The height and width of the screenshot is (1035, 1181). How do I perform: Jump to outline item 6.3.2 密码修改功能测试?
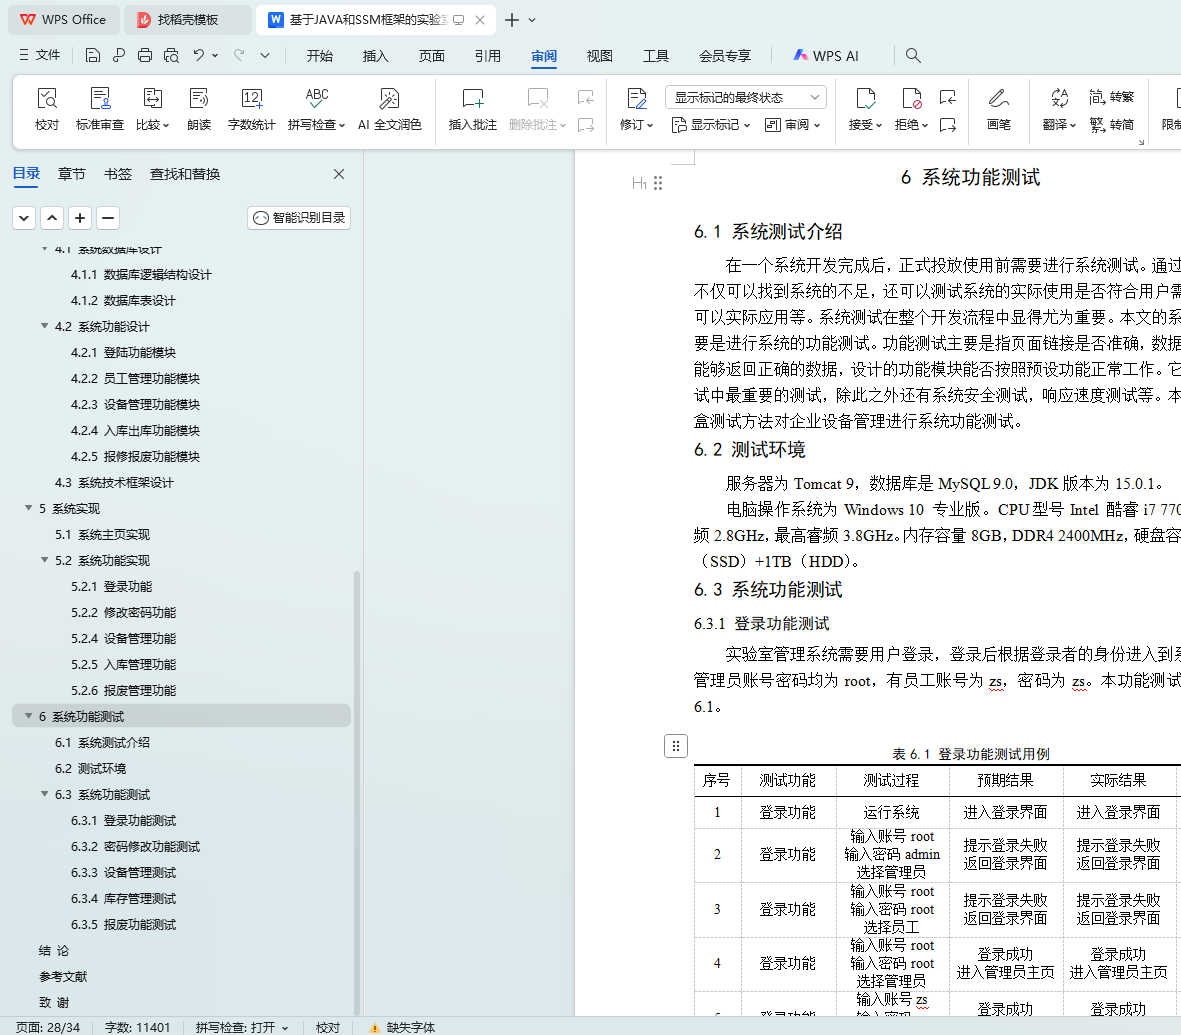point(136,847)
